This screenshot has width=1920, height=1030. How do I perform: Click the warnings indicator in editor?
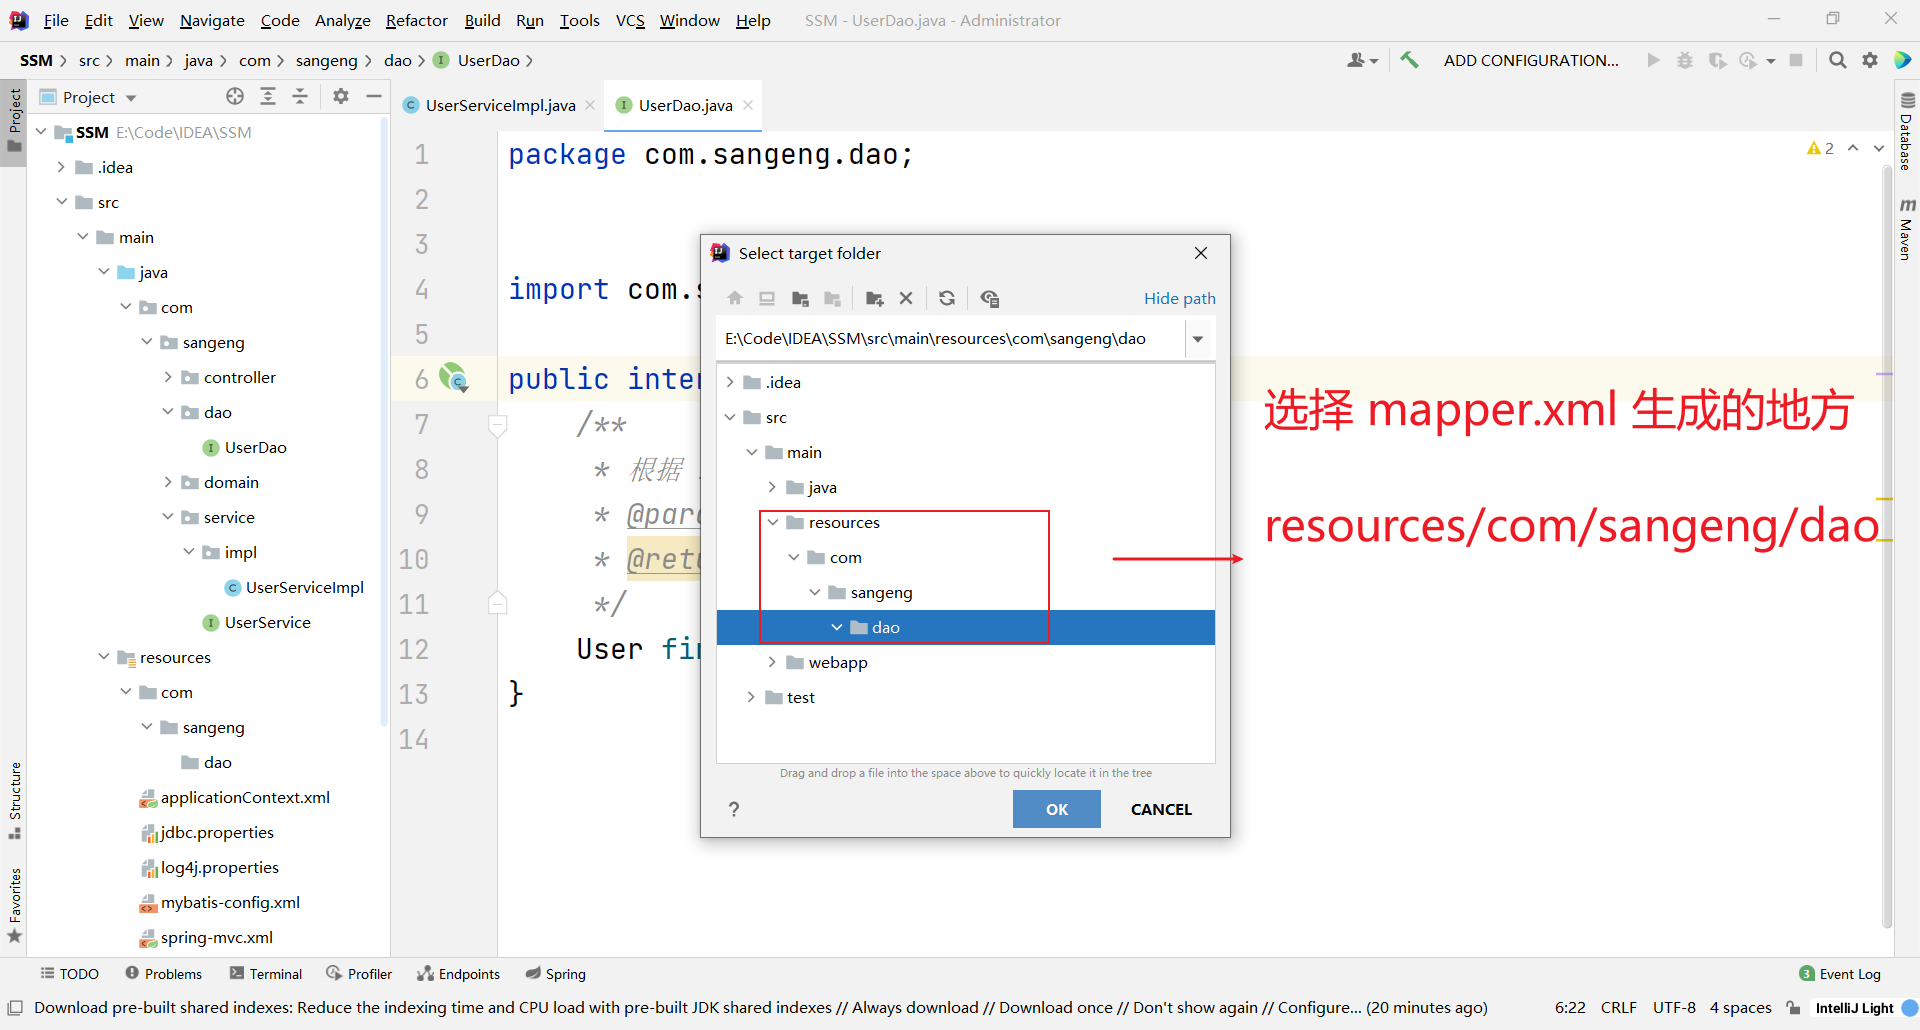click(1820, 148)
